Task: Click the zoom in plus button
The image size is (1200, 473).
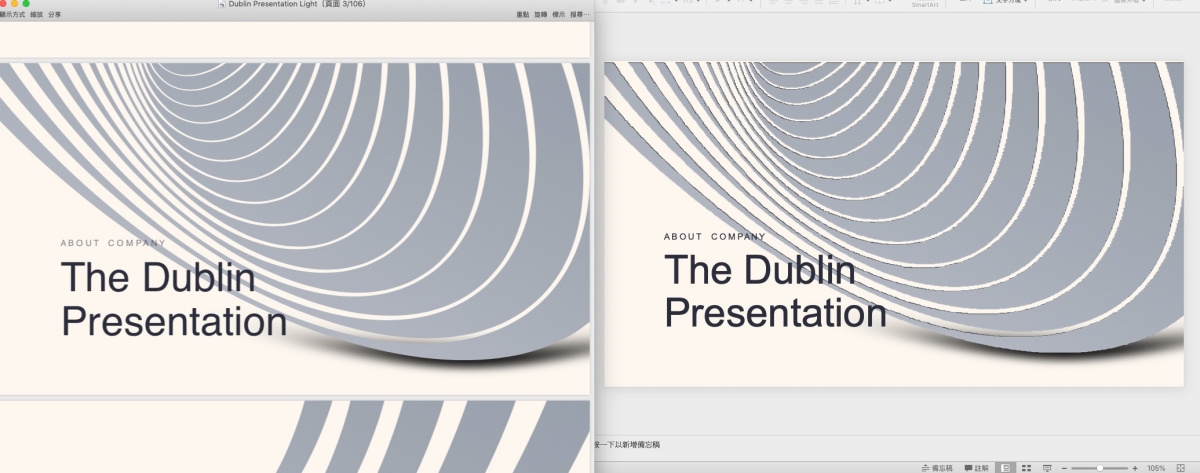Action: [x=1135, y=468]
